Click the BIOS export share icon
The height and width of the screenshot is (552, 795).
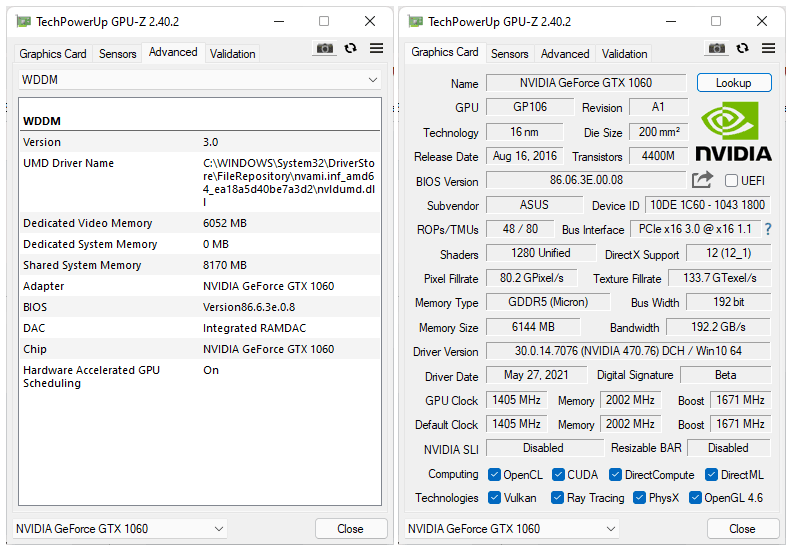tap(702, 180)
